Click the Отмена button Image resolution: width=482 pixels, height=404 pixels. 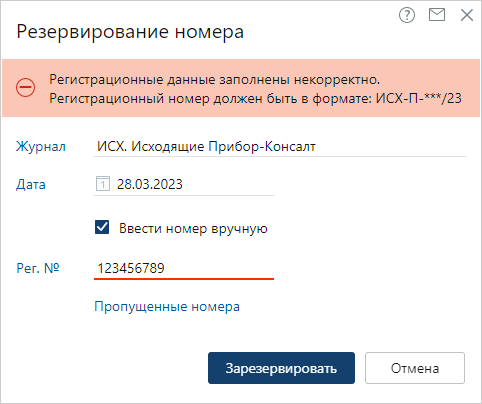click(415, 368)
